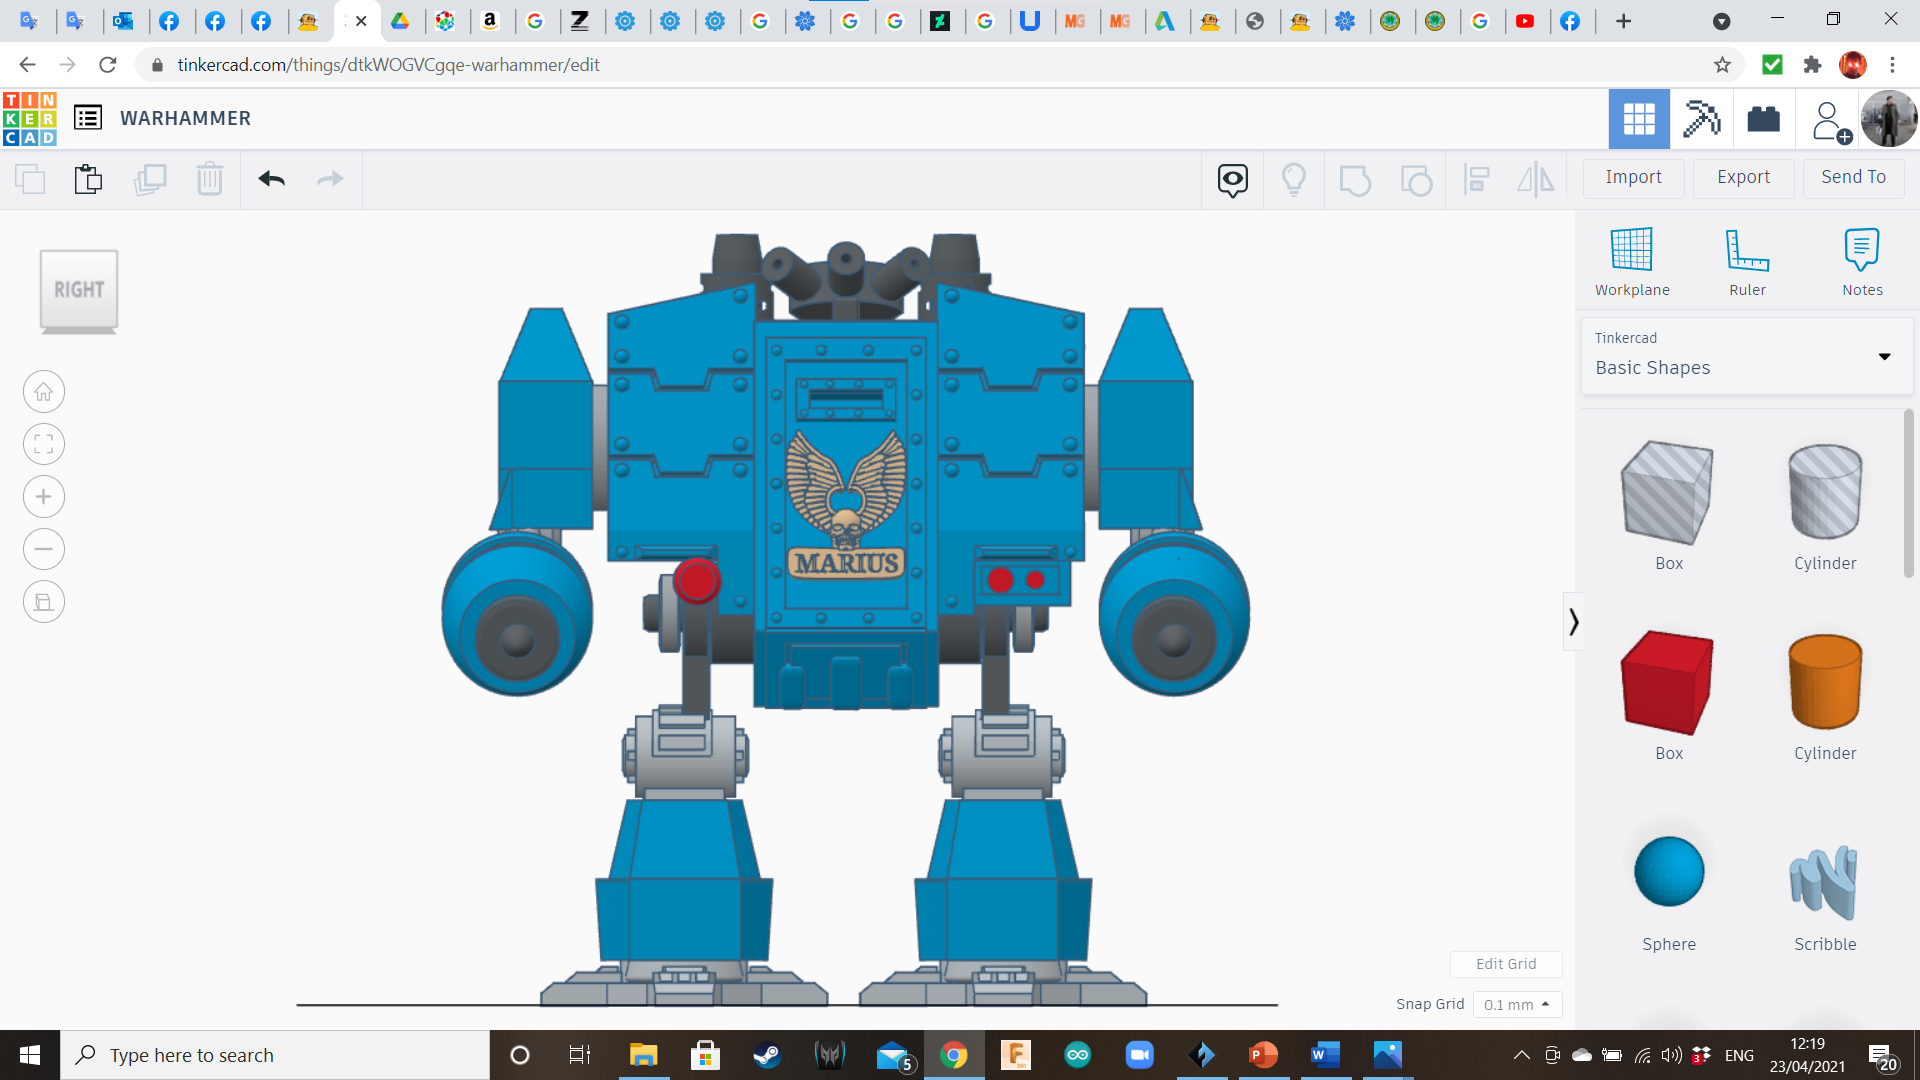Switch to the 3D design grid view

tap(1638, 119)
